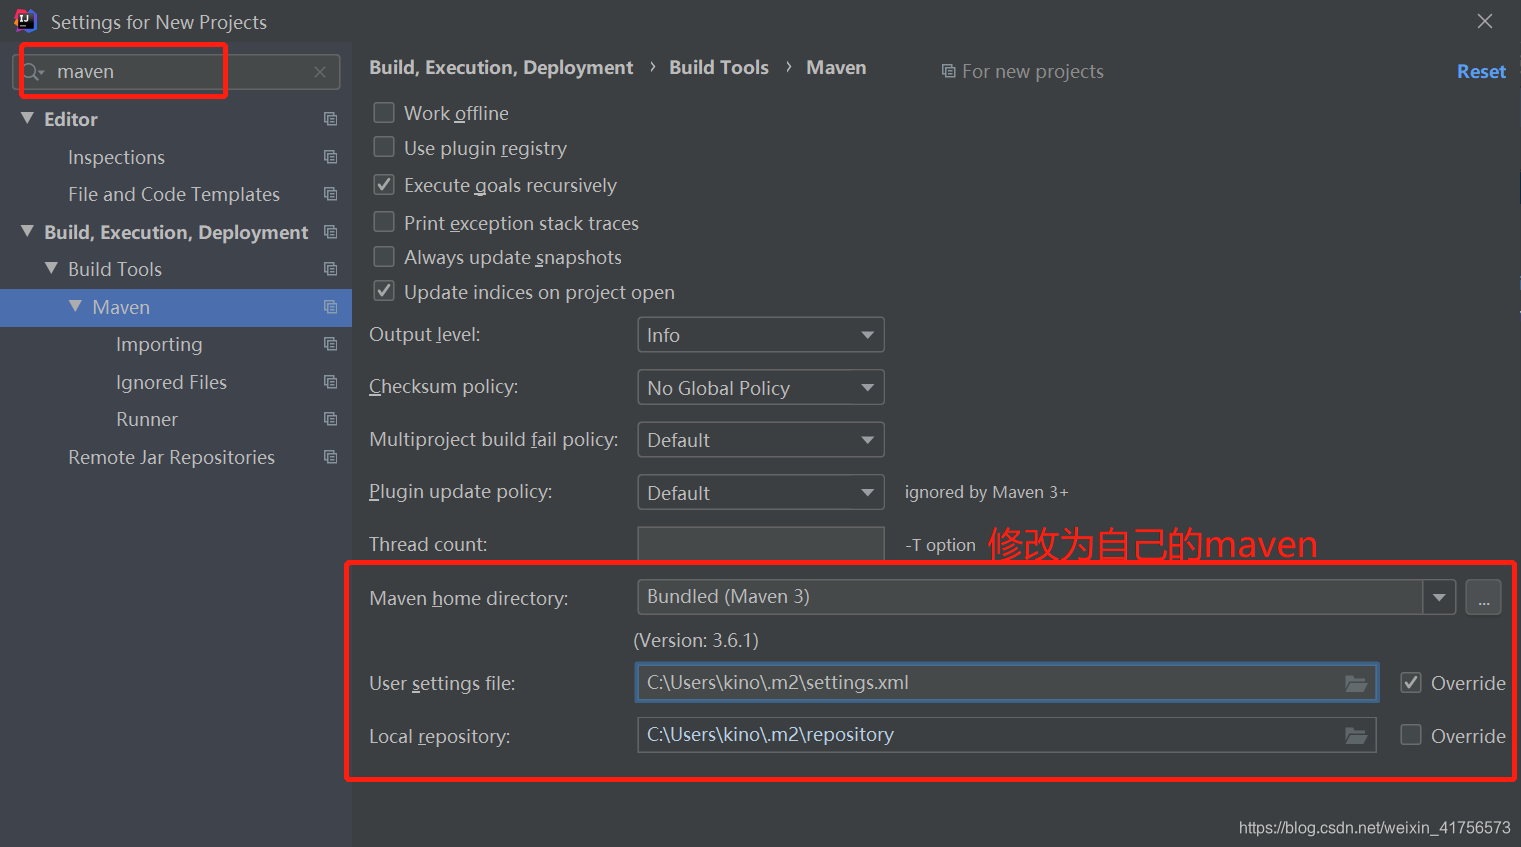Click the icon next to Importing
The width and height of the screenshot is (1521, 847).
tap(330, 344)
